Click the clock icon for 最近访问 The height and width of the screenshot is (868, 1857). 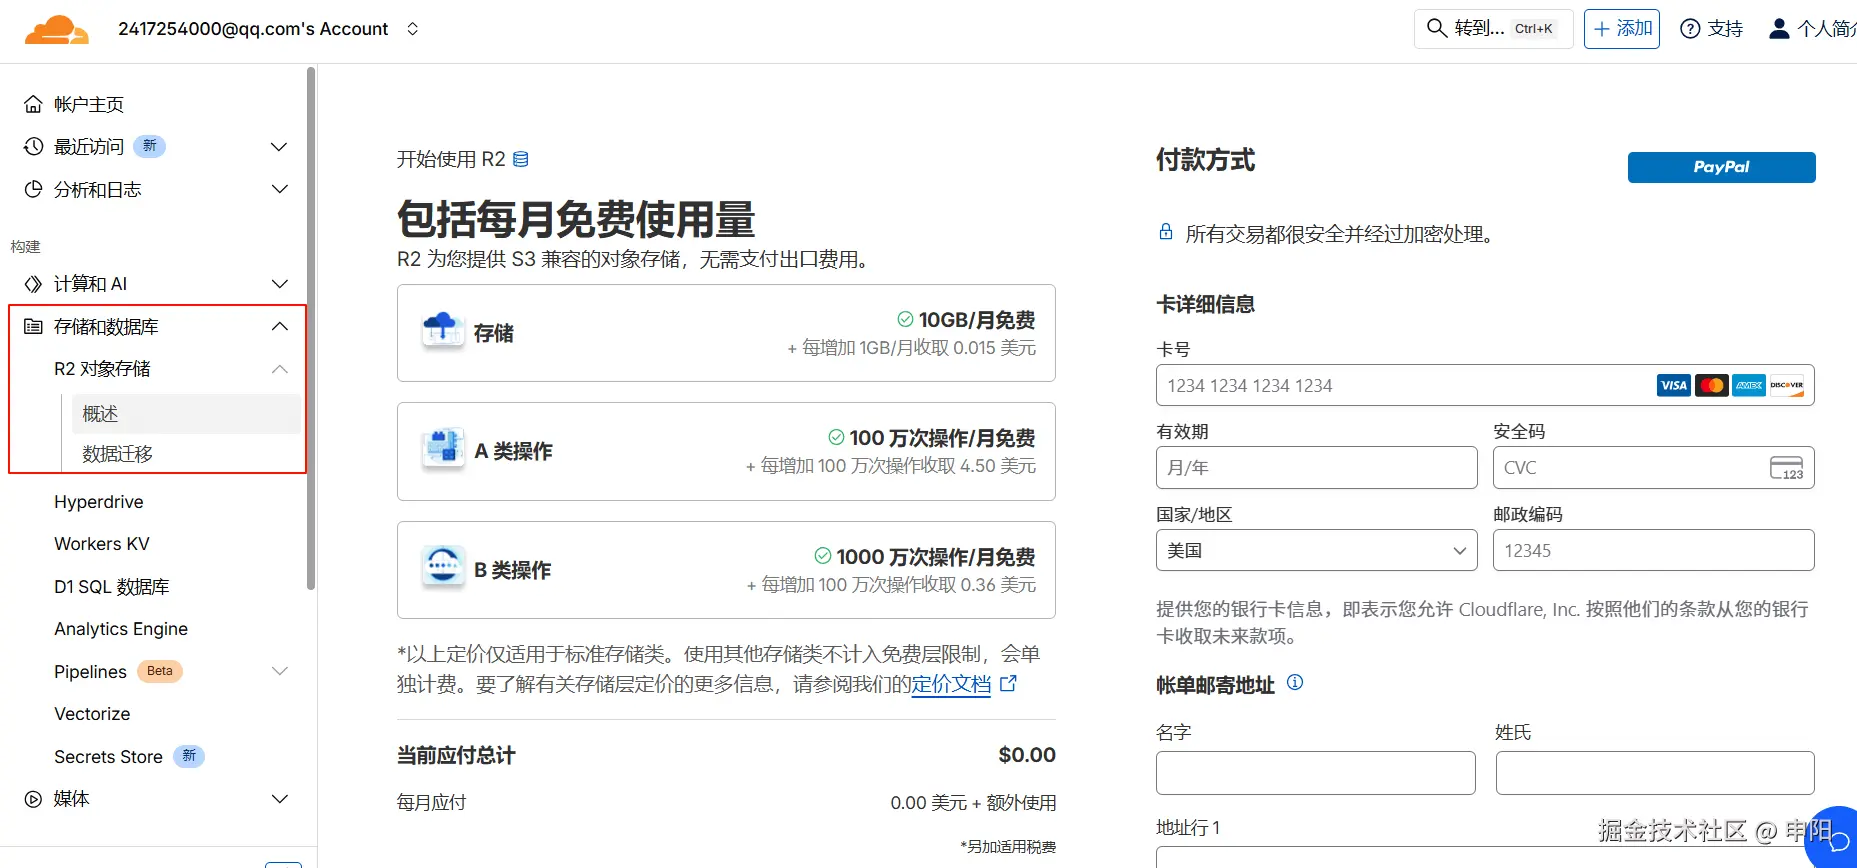click(x=34, y=147)
